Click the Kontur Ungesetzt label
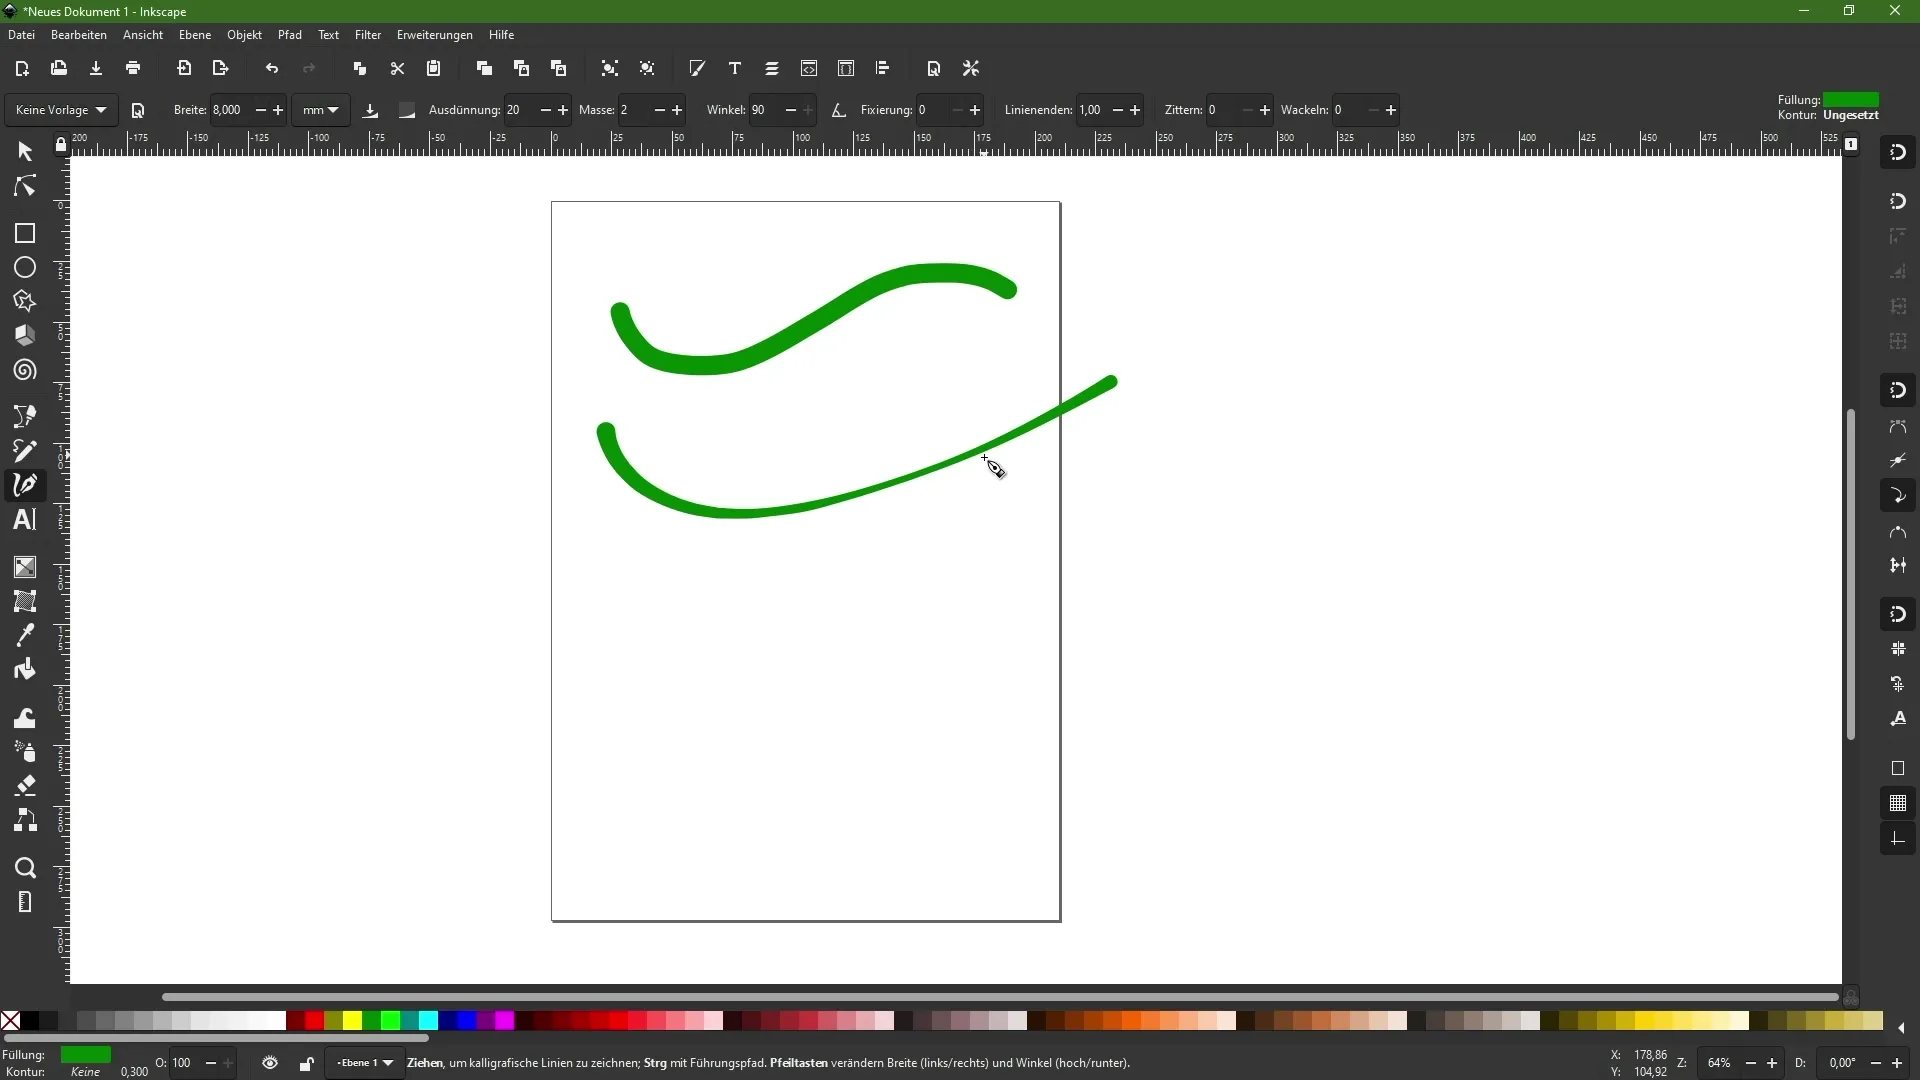 point(1851,115)
